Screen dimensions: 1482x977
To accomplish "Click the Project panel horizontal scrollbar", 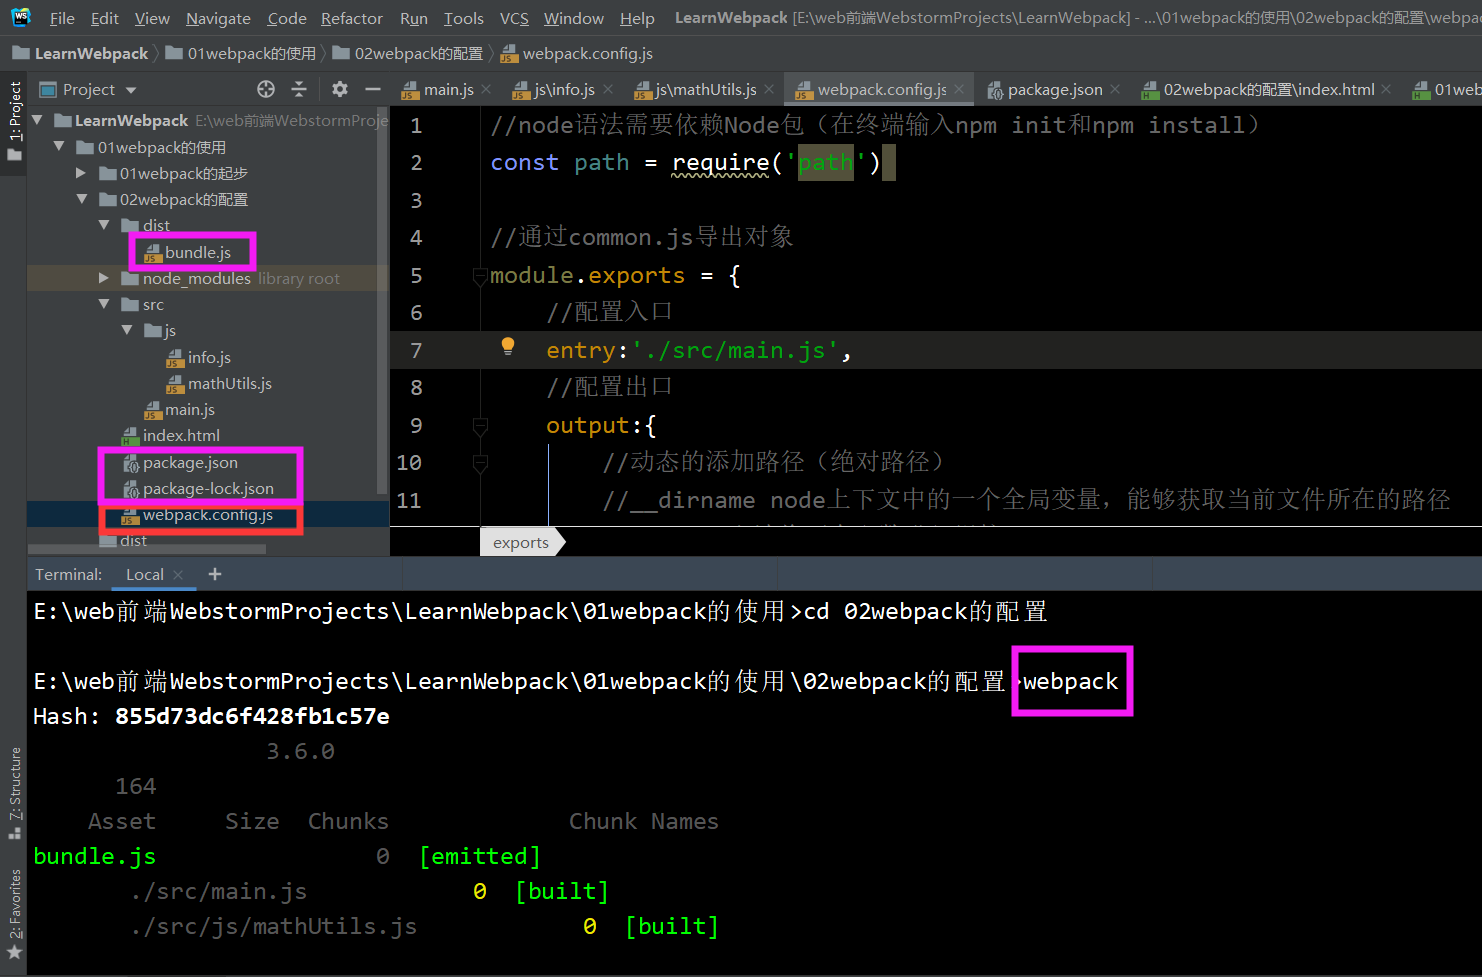I will (x=147, y=549).
